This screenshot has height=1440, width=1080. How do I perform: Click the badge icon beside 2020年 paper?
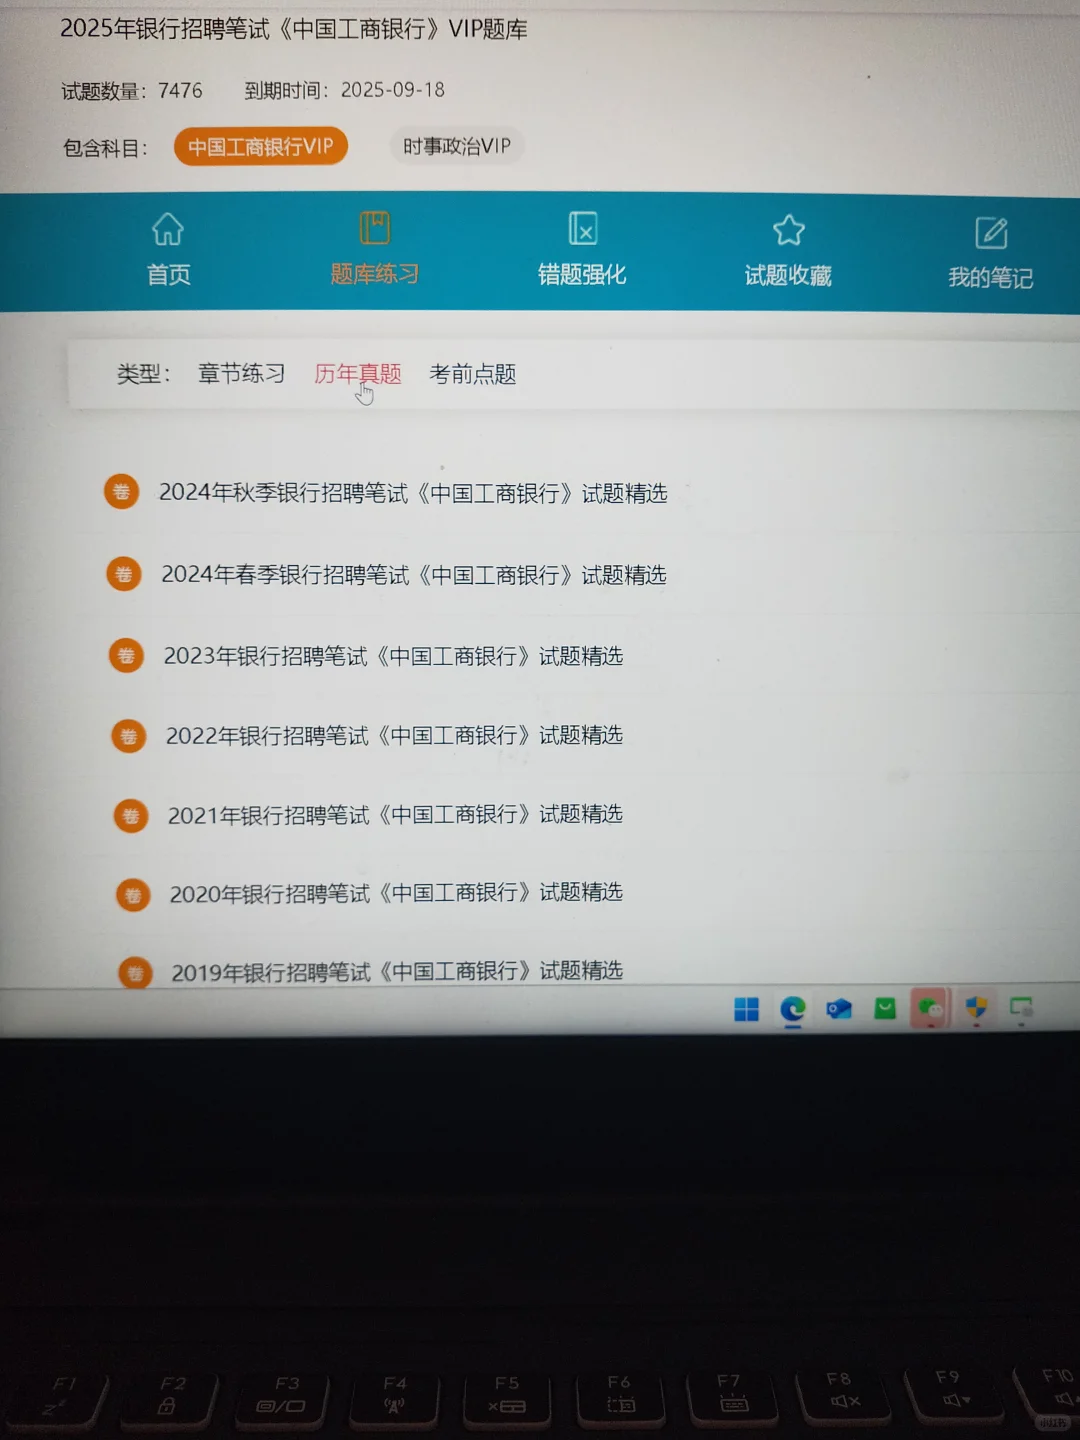(x=133, y=895)
